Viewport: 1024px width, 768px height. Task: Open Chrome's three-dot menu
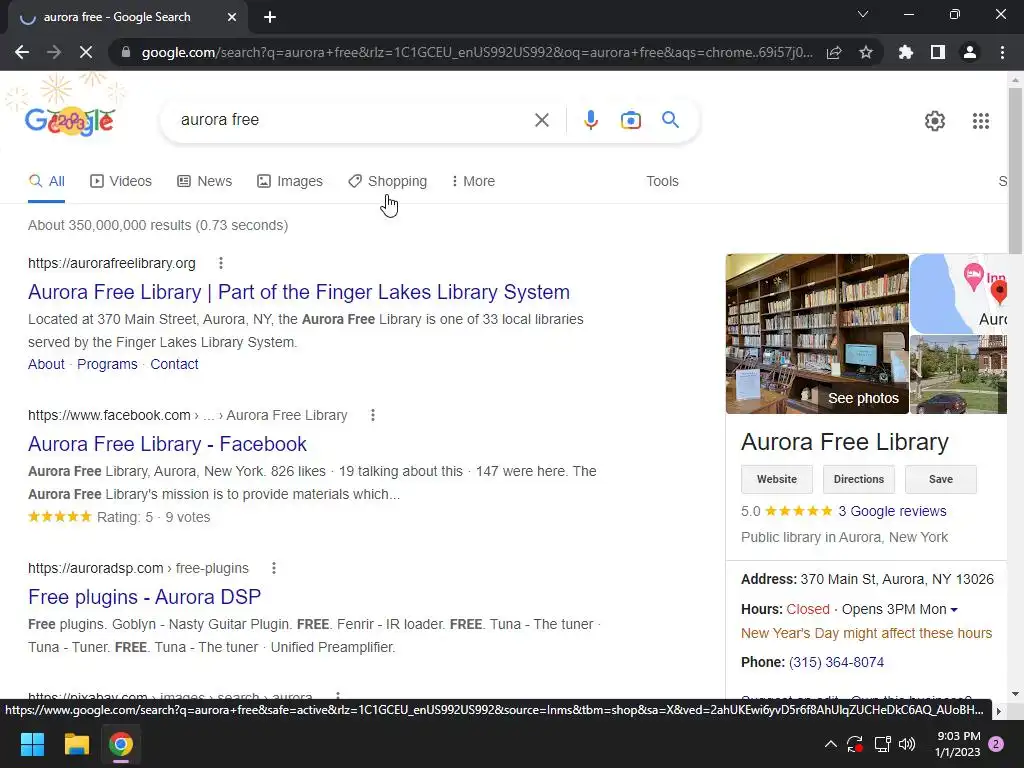point(1002,52)
